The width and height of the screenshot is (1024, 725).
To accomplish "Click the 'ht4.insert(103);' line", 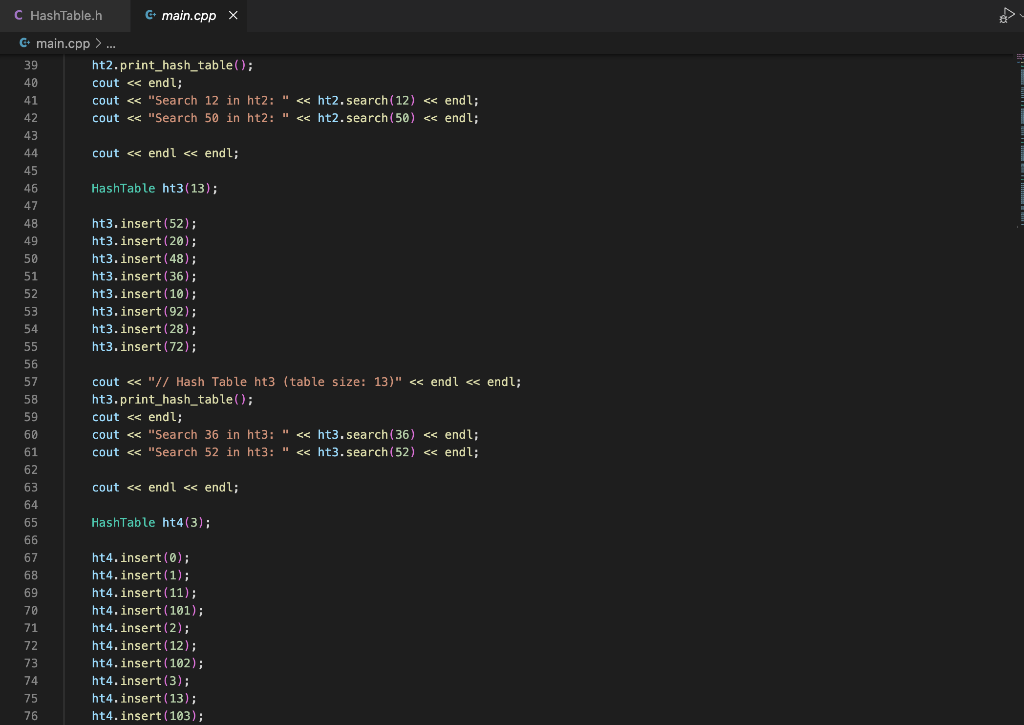I will click(148, 717).
